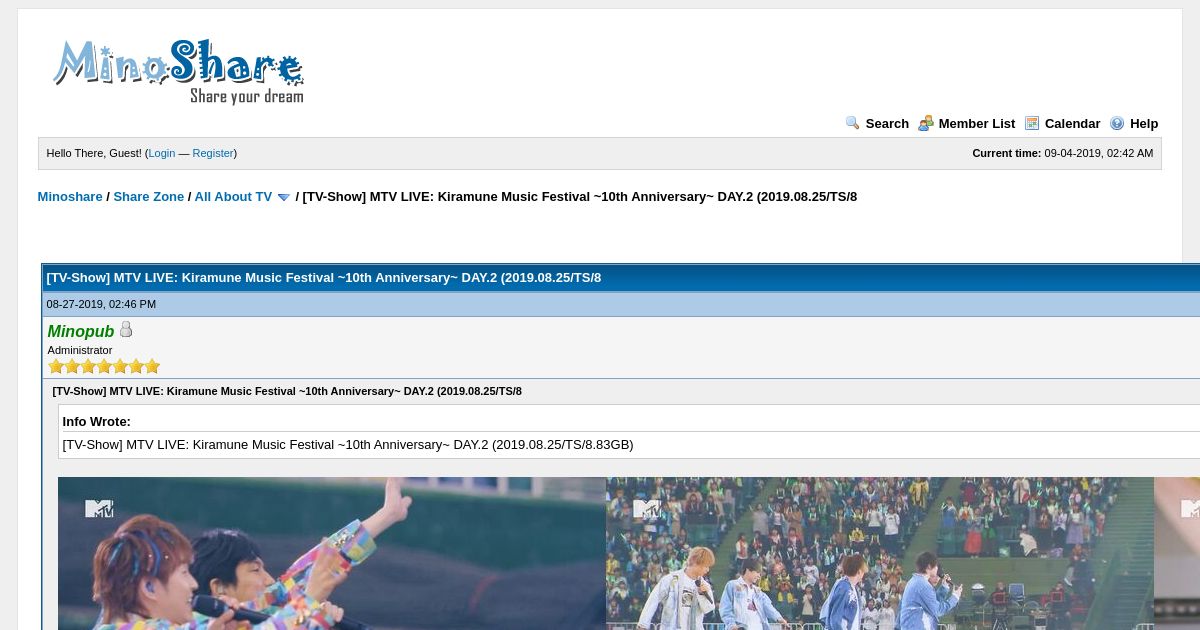Open Minopub's user profile
Viewport: 1200px width, 630px height.
[81, 331]
